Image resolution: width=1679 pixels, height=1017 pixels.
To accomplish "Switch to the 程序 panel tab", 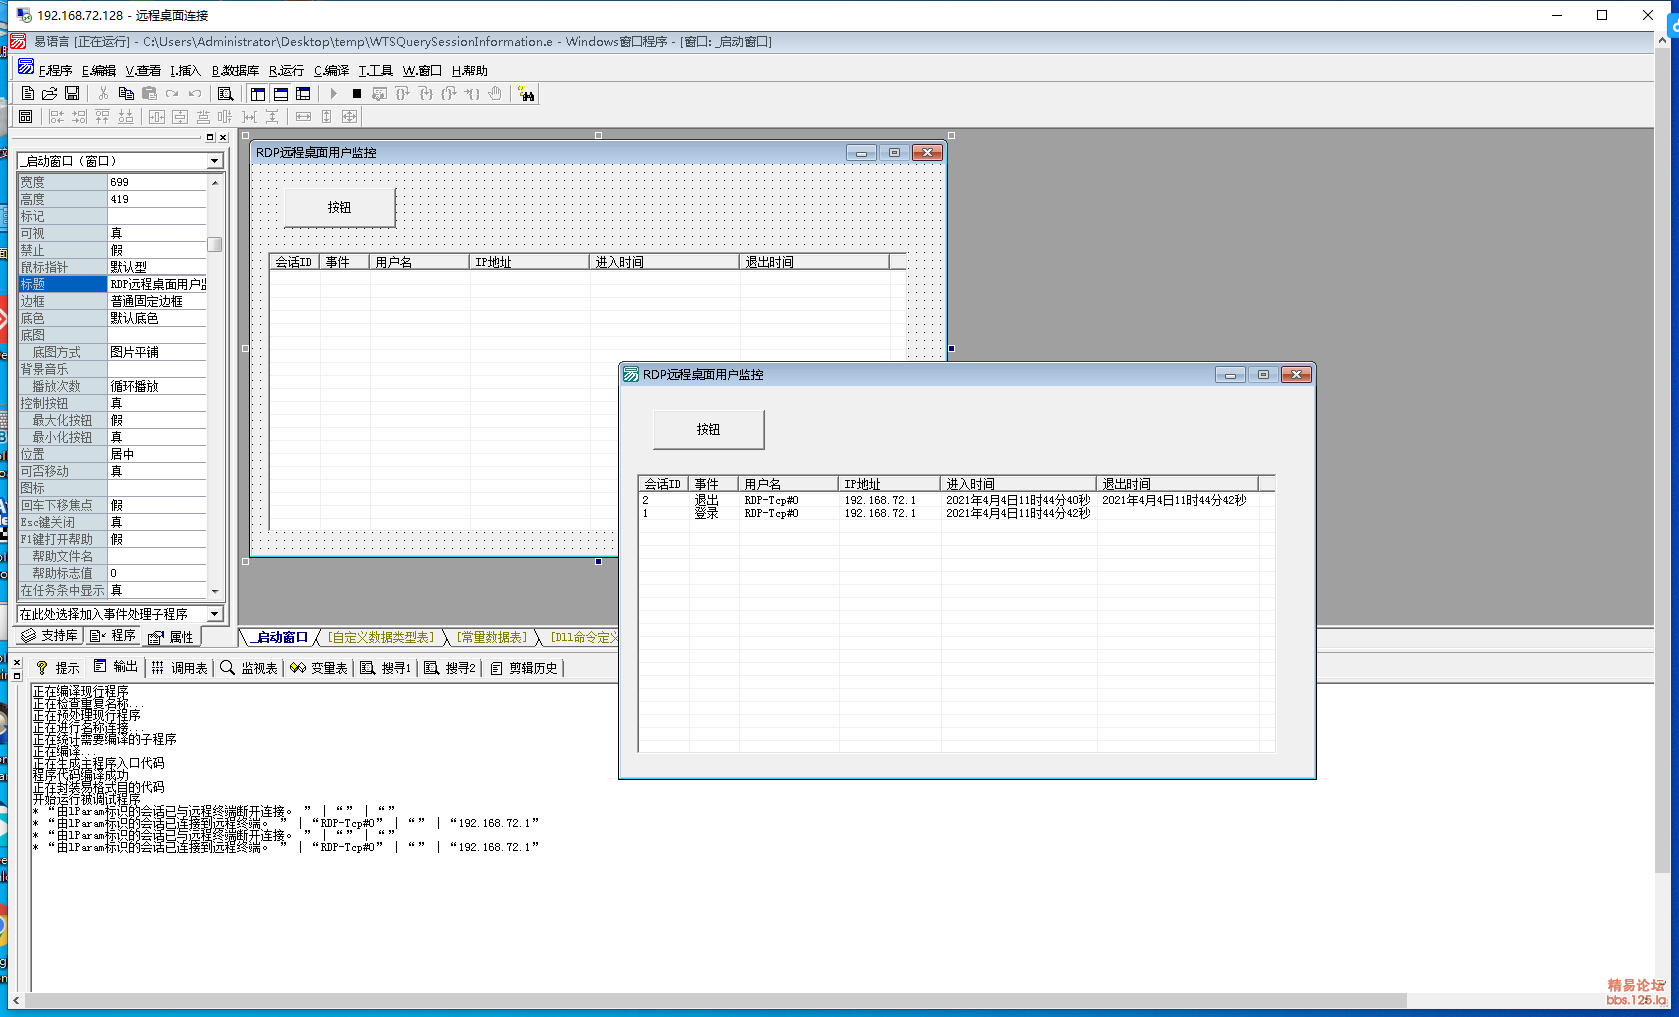I will click(113, 636).
